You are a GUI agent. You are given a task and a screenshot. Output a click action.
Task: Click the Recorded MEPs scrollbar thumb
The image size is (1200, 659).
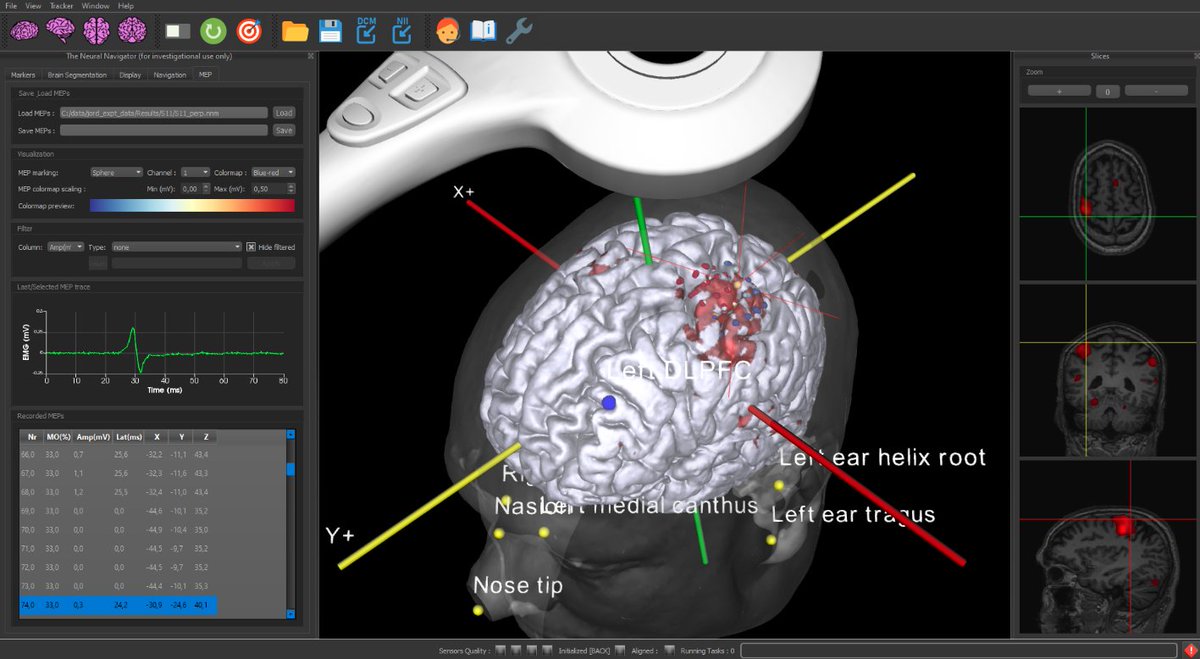point(291,468)
